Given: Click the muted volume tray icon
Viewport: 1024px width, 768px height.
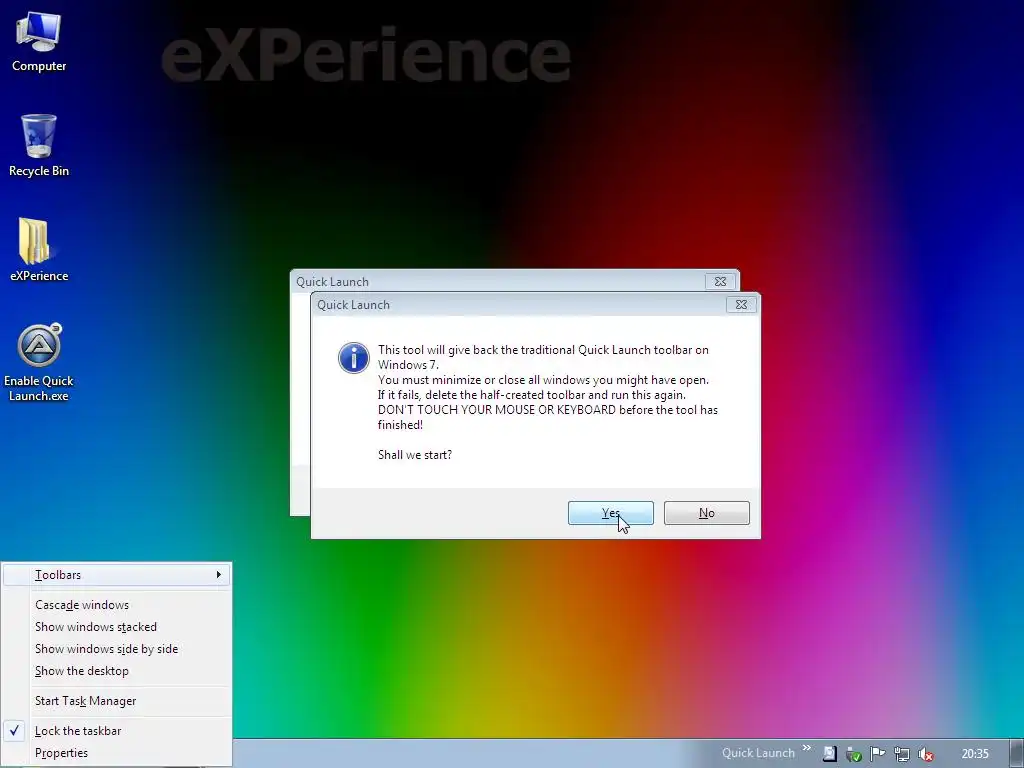Looking at the screenshot, I should 925,754.
